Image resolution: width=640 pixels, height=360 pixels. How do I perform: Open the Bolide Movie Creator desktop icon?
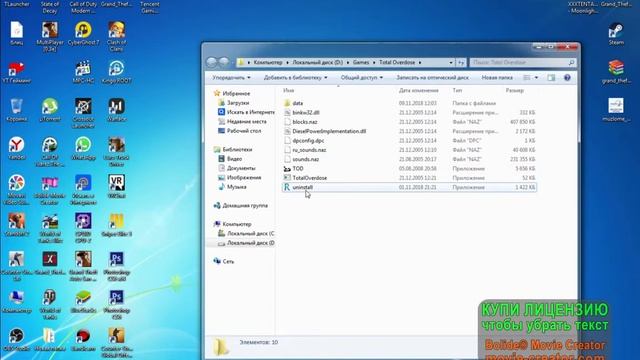50,189
